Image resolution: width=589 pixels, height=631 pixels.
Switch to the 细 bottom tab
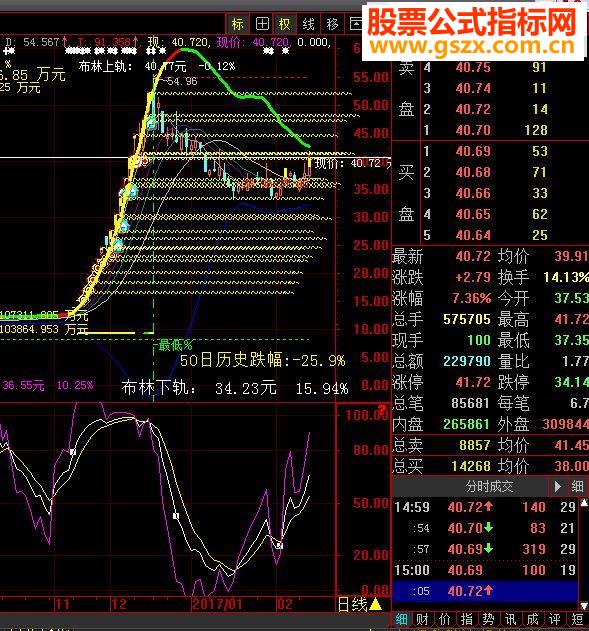tap(401, 620)
